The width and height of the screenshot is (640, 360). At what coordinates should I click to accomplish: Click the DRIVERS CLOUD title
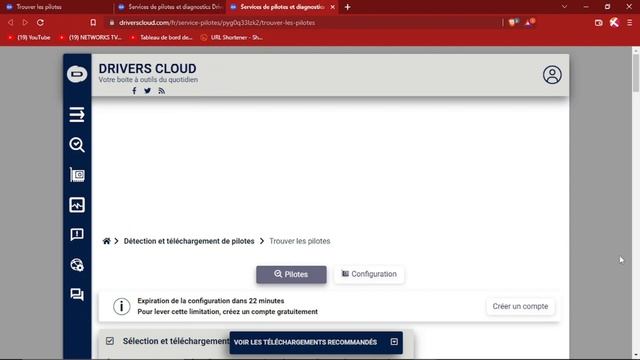click(x=147, y=69)
